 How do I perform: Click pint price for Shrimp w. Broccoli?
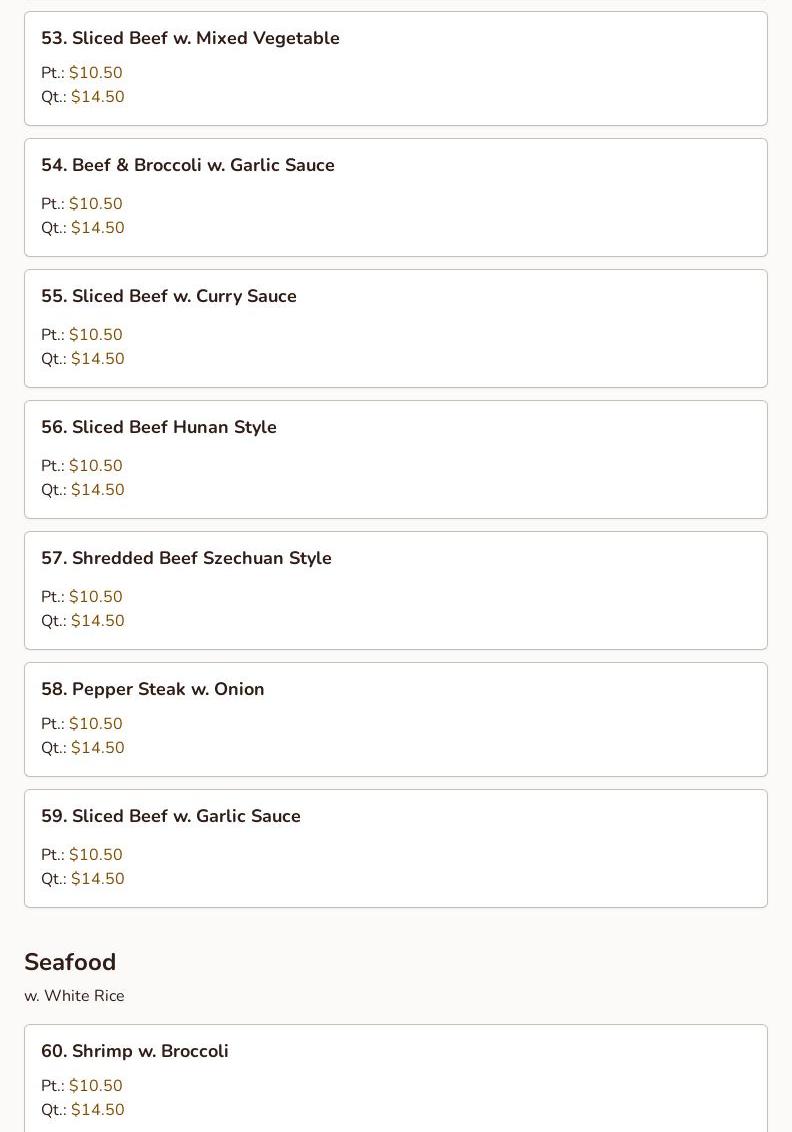pos(95,1086)
